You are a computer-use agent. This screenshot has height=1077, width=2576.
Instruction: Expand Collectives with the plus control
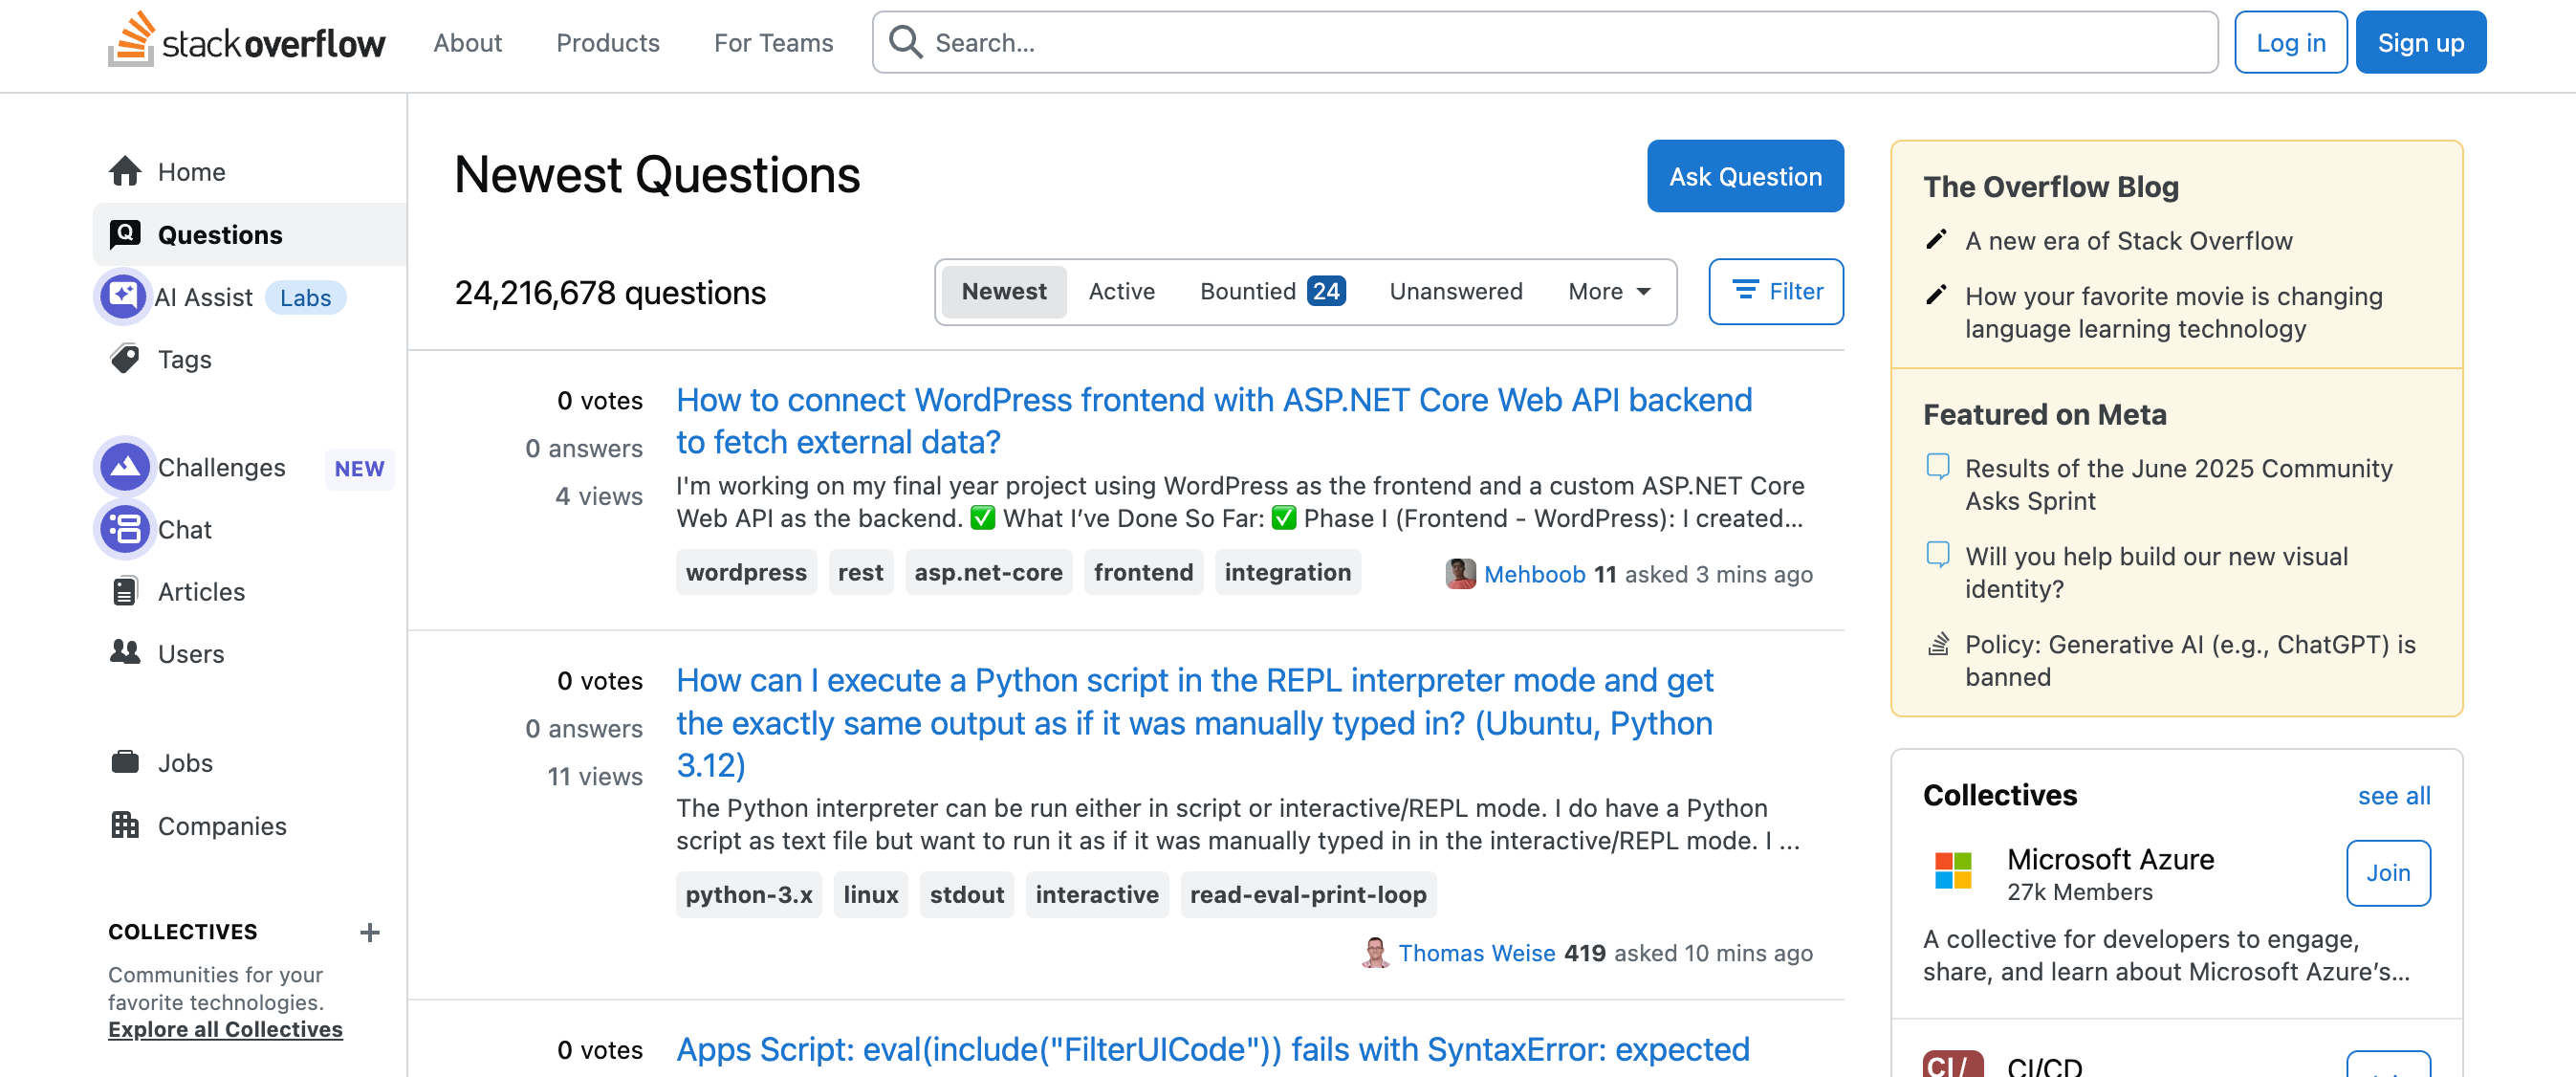point(370,932)
